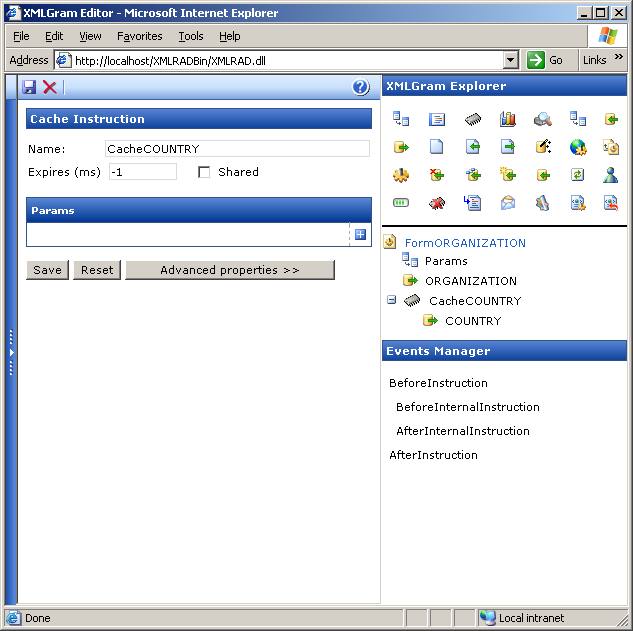Click the open envelope mail icon

click(507, 203)
